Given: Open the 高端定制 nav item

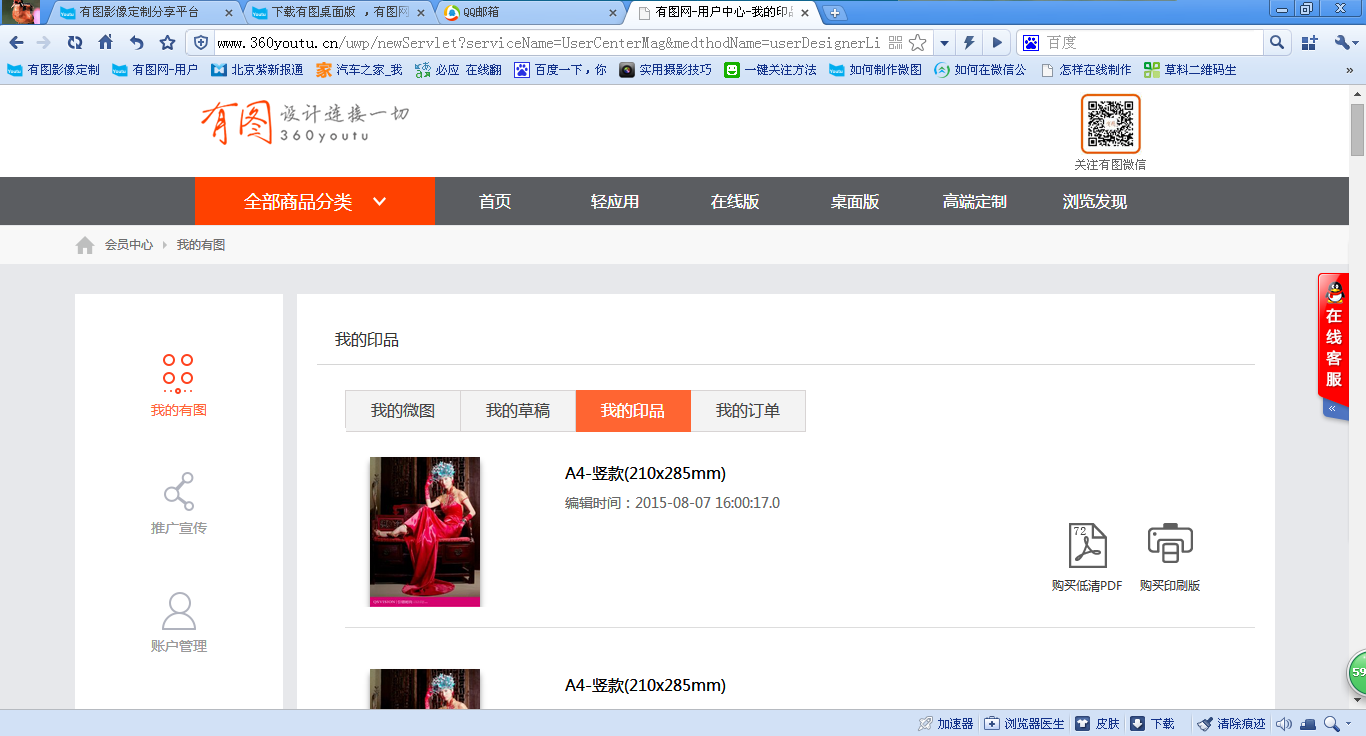Looking at the screenshot, I should click(975, 201).
